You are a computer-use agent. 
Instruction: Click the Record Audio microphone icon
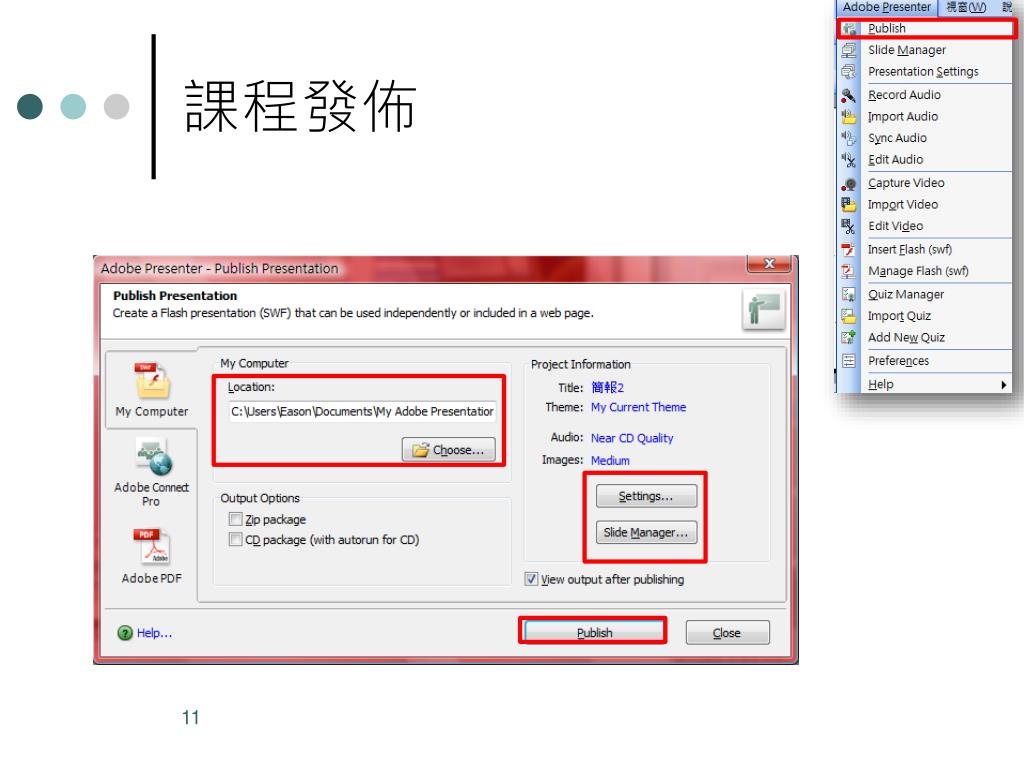[x=848, y=95]
